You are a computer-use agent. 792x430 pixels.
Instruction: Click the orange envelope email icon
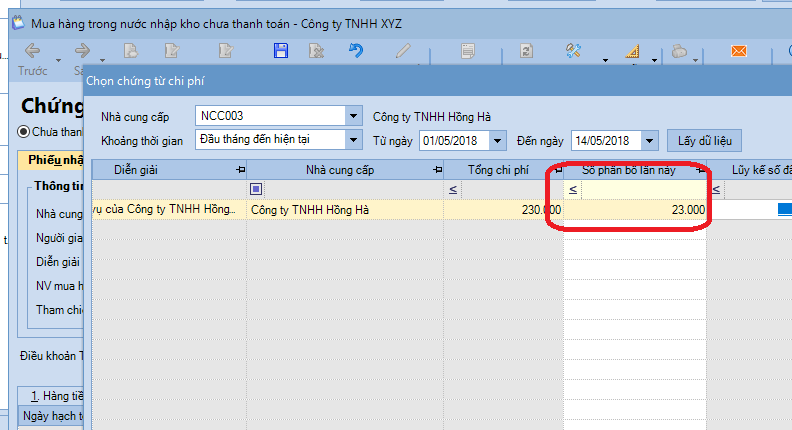point(739,51)
